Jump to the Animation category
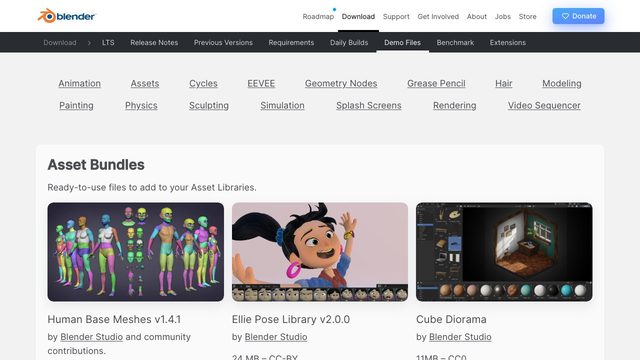 click(80, 83)
